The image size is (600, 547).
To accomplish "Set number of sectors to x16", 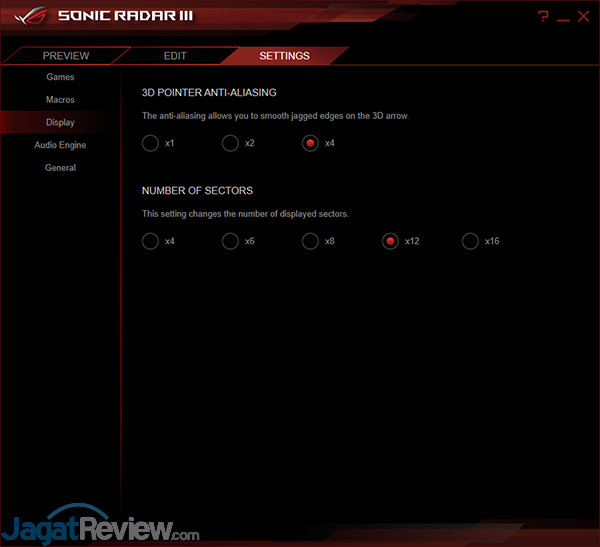I will (x=470, y=241).
